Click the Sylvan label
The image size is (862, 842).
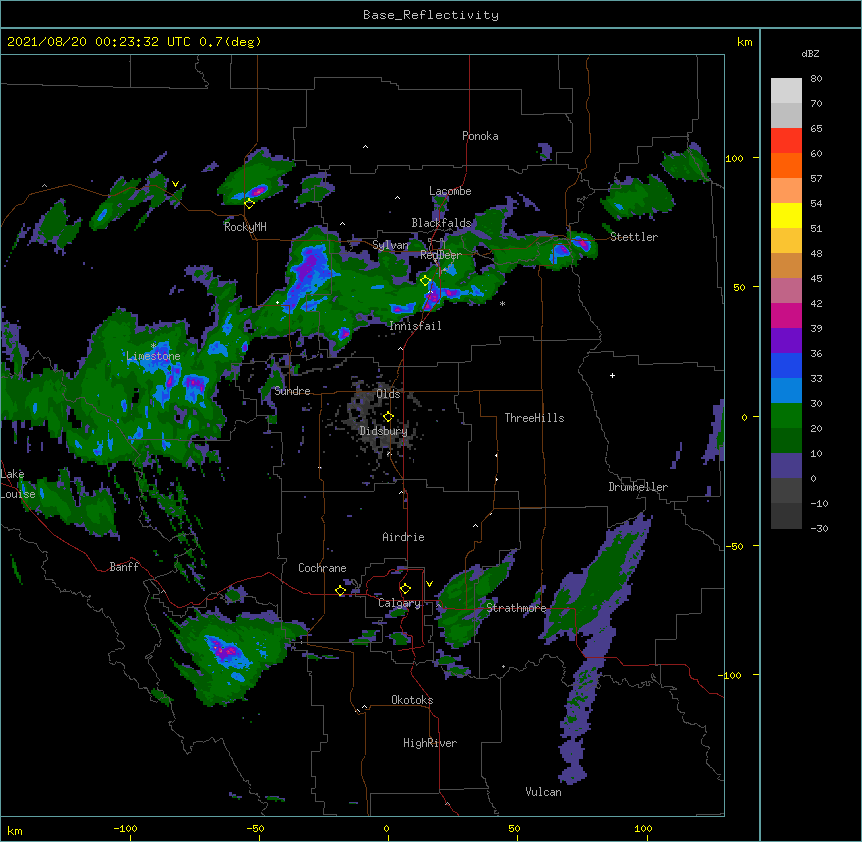point(390,245)
